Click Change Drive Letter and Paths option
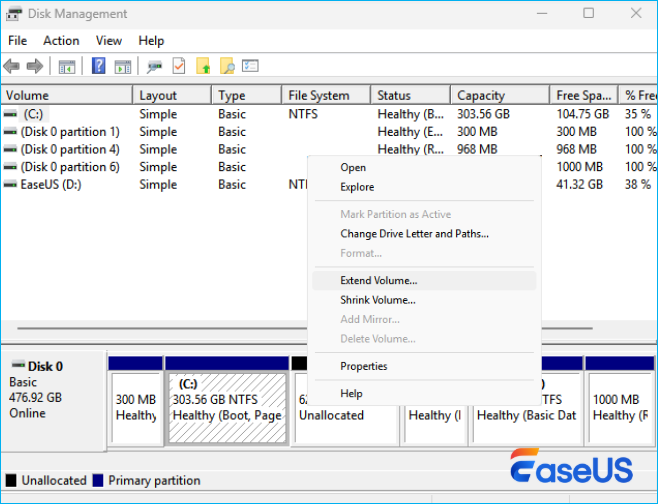The height and width of the screenshot is (504, 658). (x=414, y=234)
